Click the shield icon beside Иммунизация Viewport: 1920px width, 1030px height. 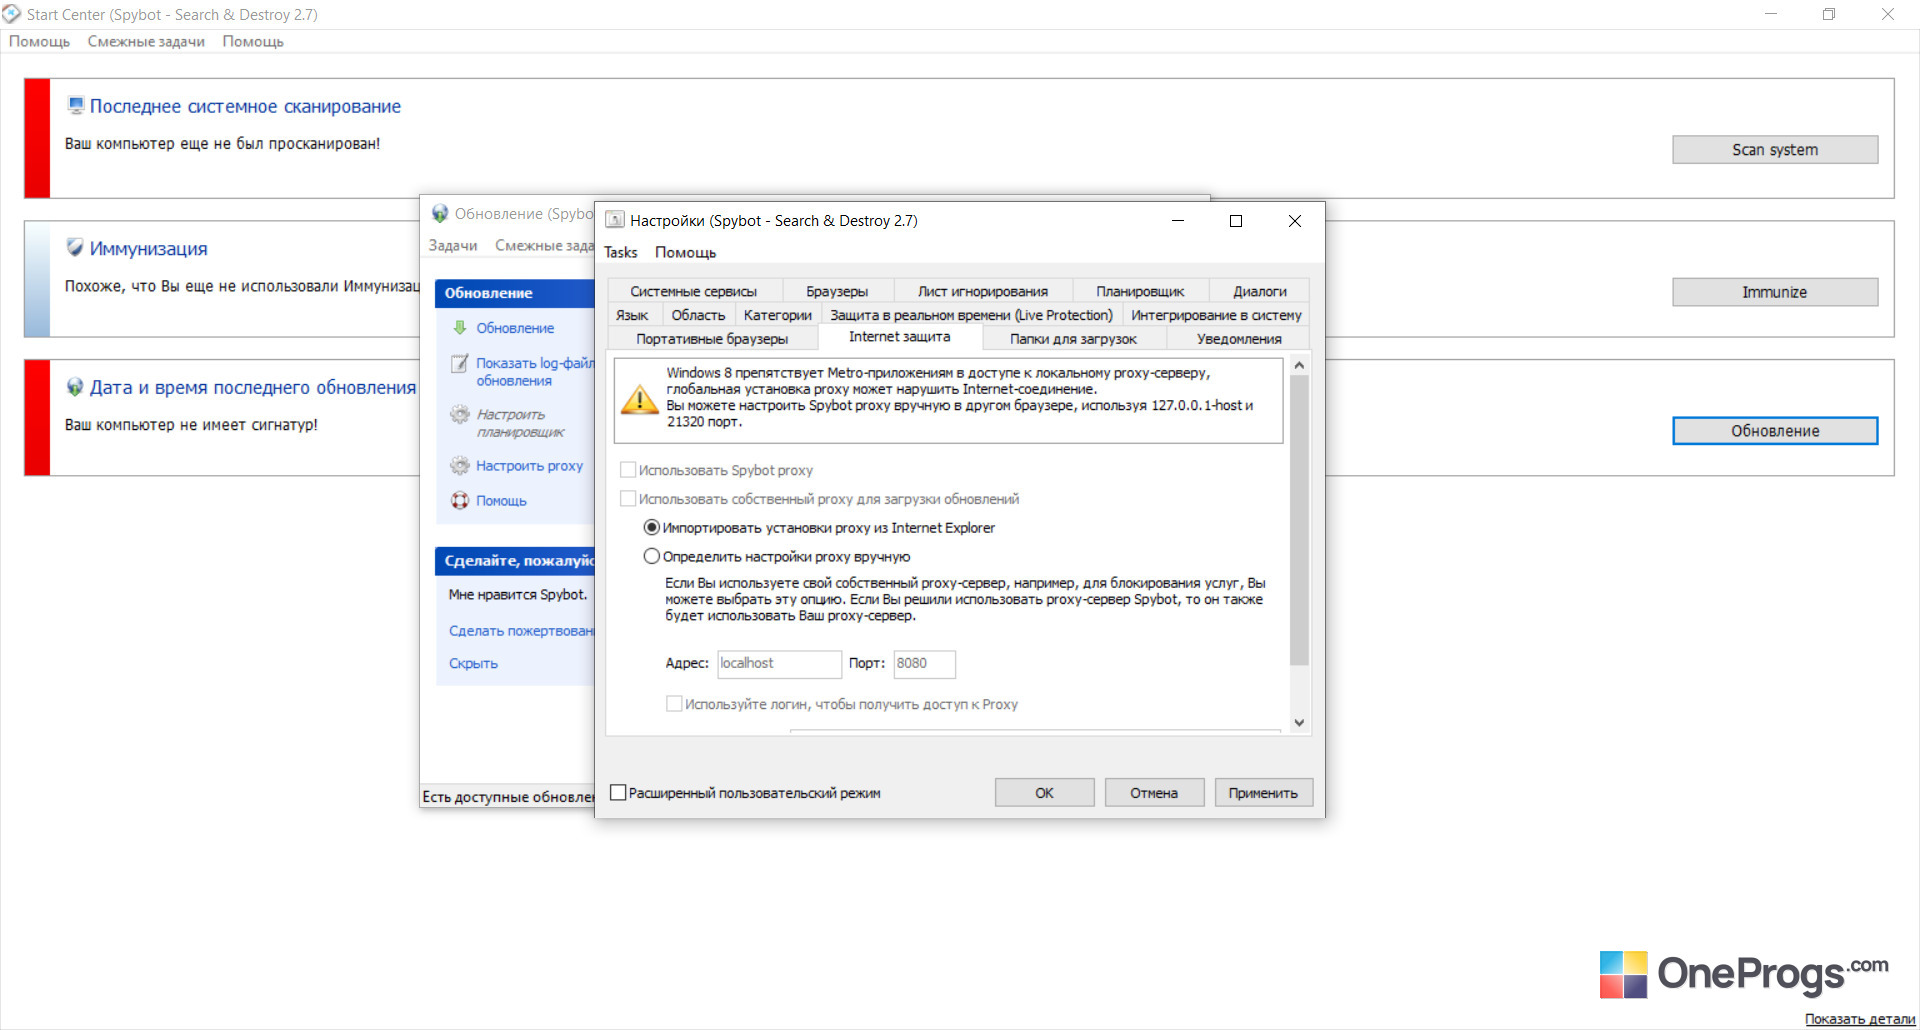click(x=75, y=247)
